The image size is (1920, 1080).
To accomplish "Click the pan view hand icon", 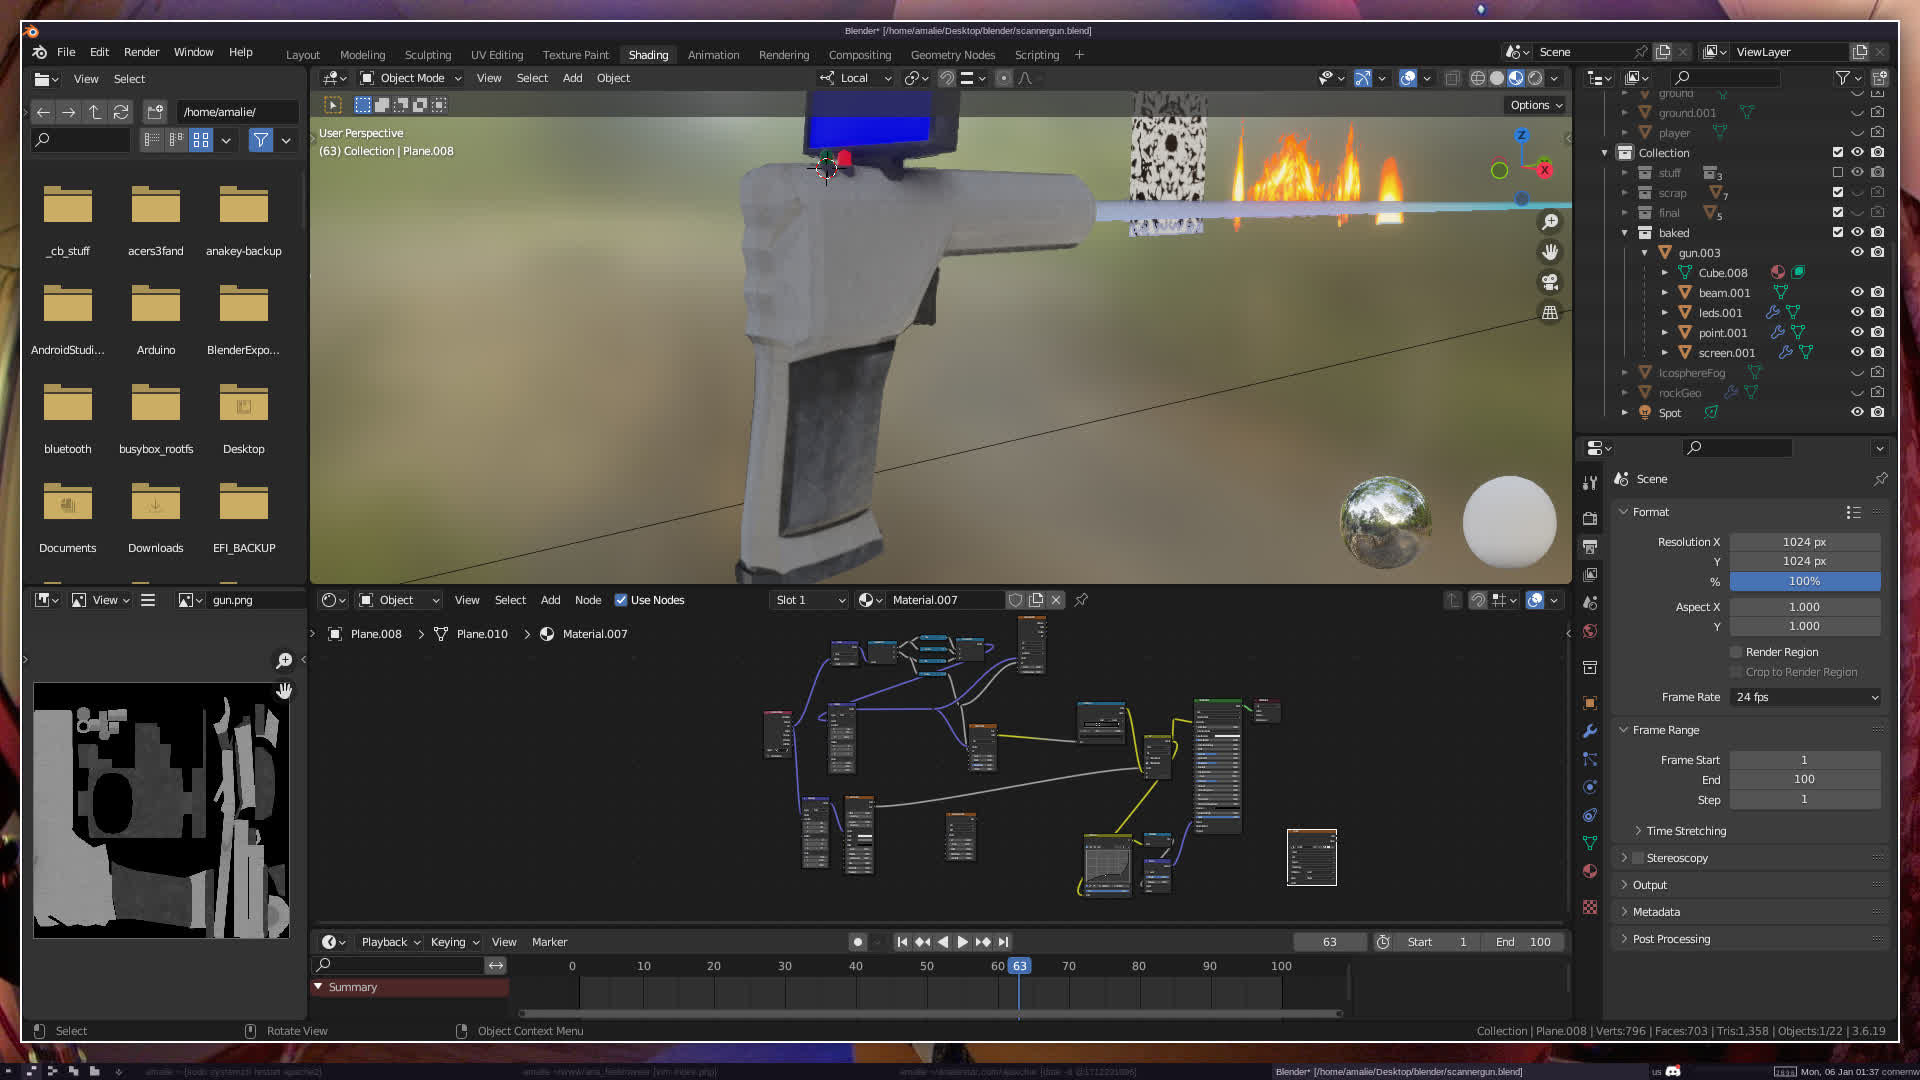I will (1550, 252).
